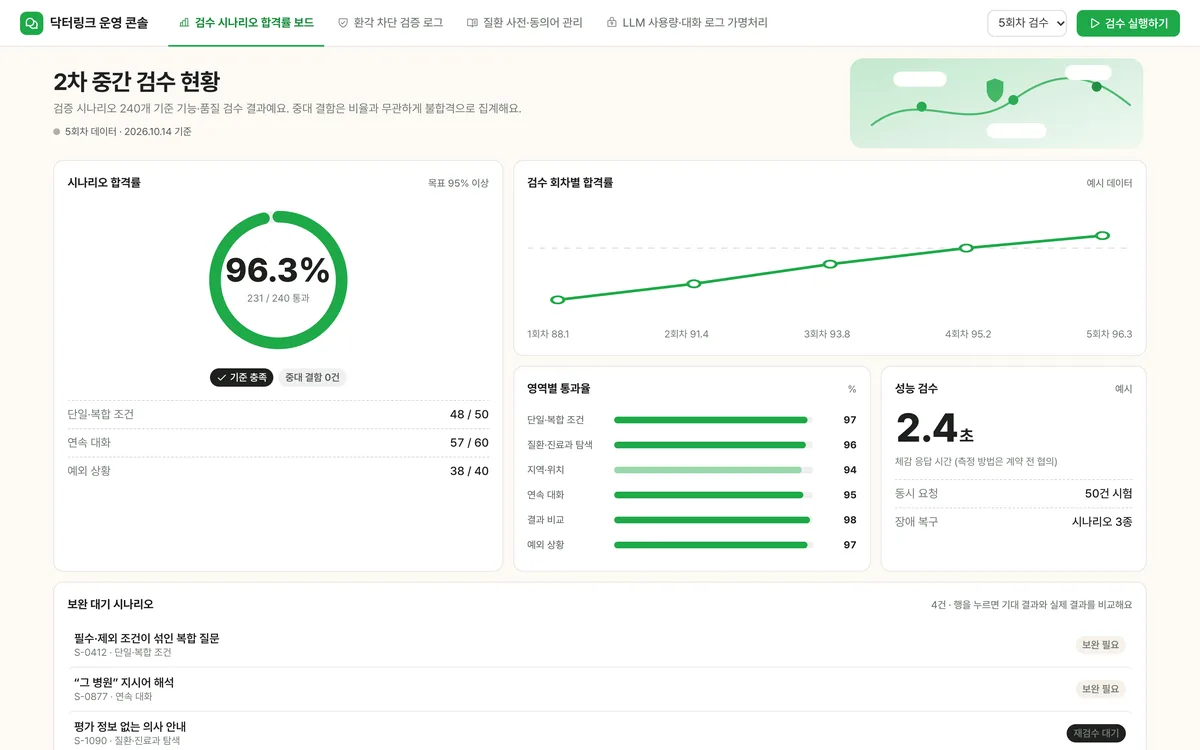The image size is (1200, 750).
Task: Click the shield icon in the hero illustration
Action: tap(994, 91)
